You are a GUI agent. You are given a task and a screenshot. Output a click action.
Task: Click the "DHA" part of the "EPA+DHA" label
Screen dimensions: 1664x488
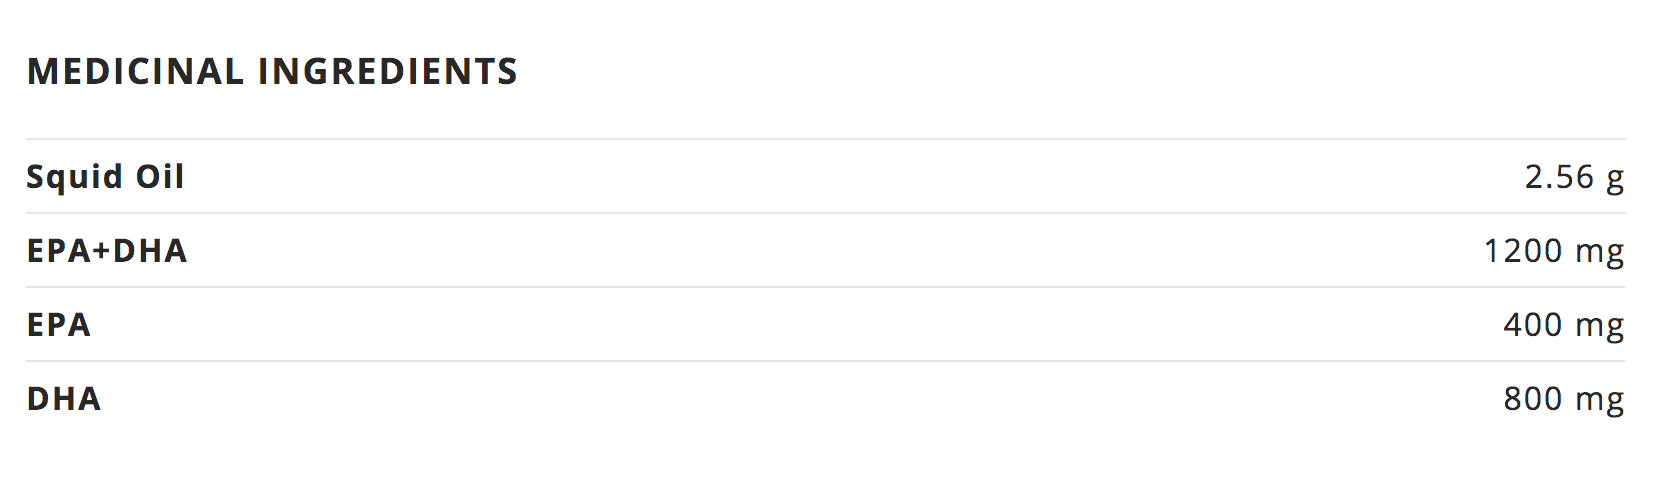(x=150, y=251)
